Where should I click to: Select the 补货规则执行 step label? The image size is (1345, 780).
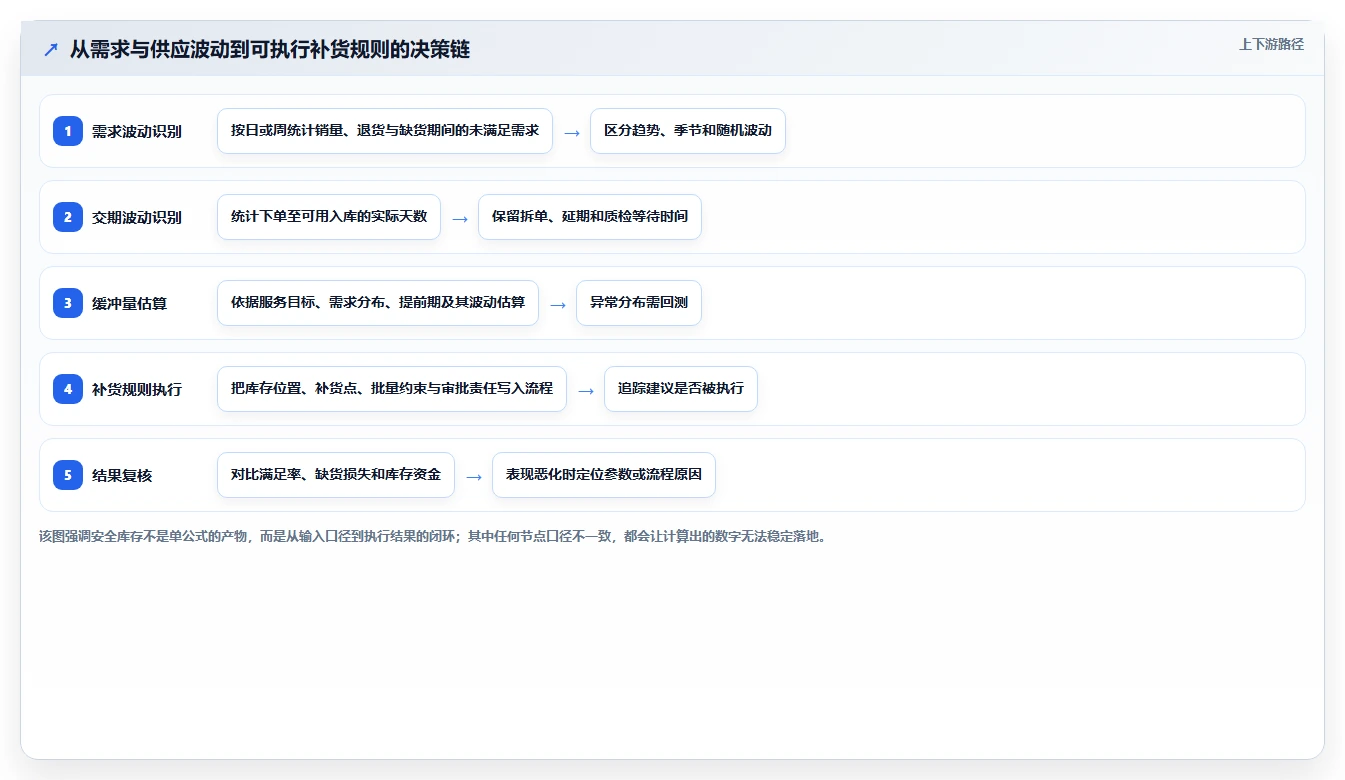point(137,389)
